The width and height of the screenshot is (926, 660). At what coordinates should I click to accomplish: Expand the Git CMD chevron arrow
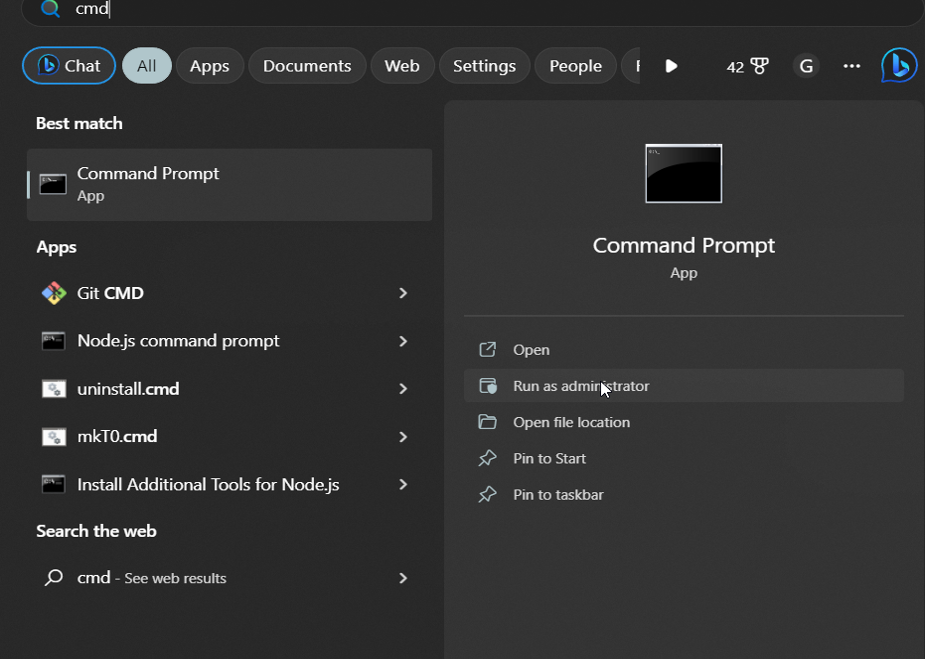pyautogui.click(x=403, y=293)
